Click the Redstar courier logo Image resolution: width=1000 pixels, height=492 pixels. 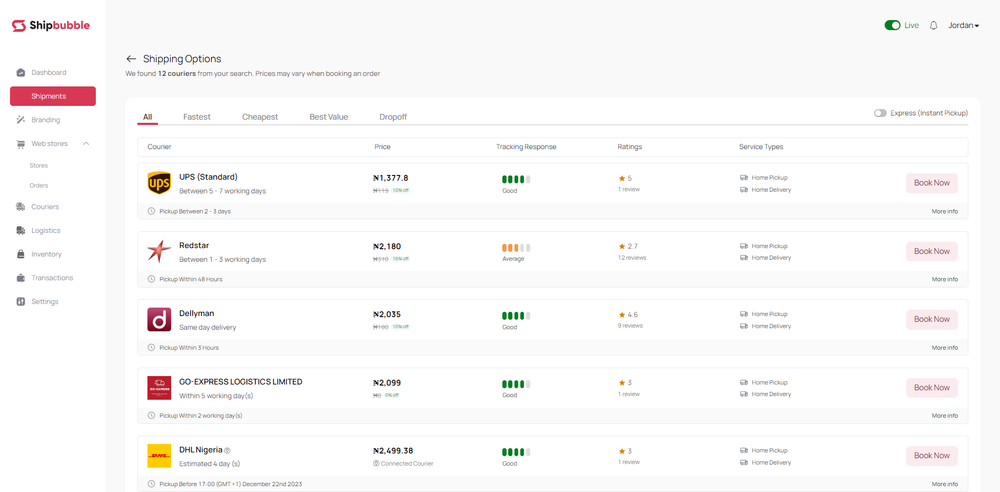point(159,251)
